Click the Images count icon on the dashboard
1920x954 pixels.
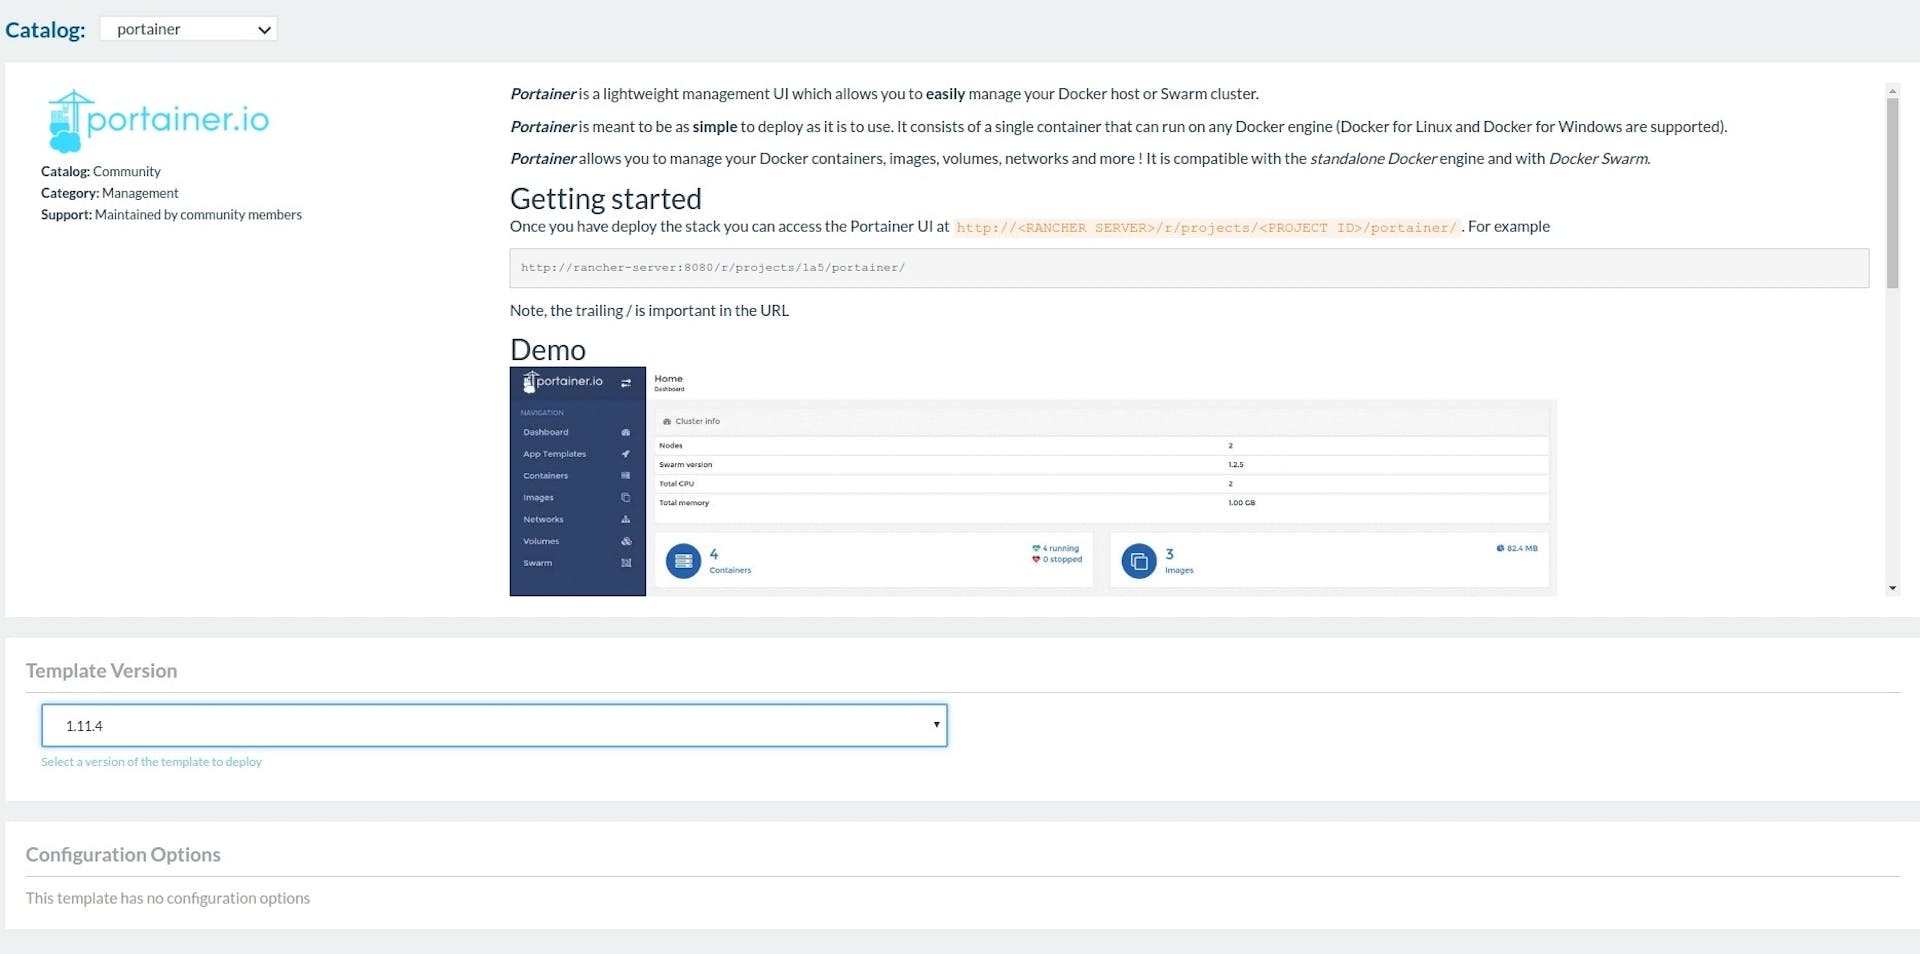tap(1139, 560)
